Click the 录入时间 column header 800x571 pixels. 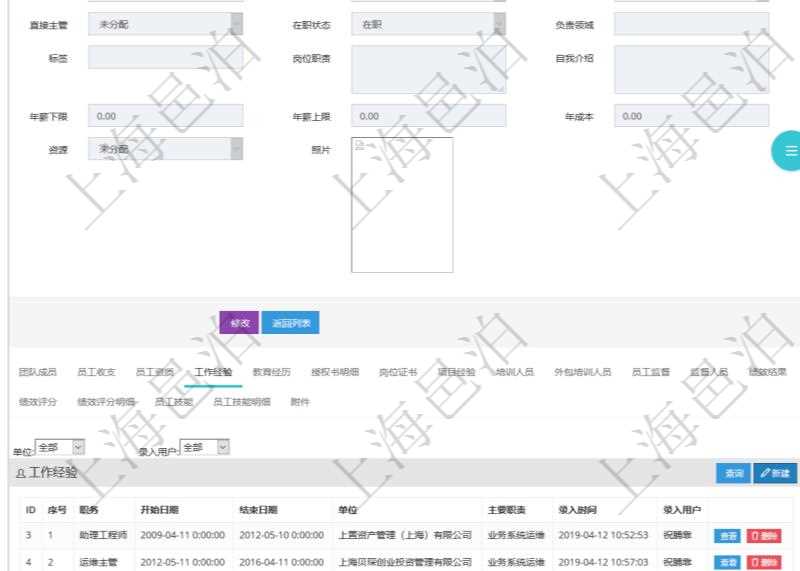coord(578,509)
